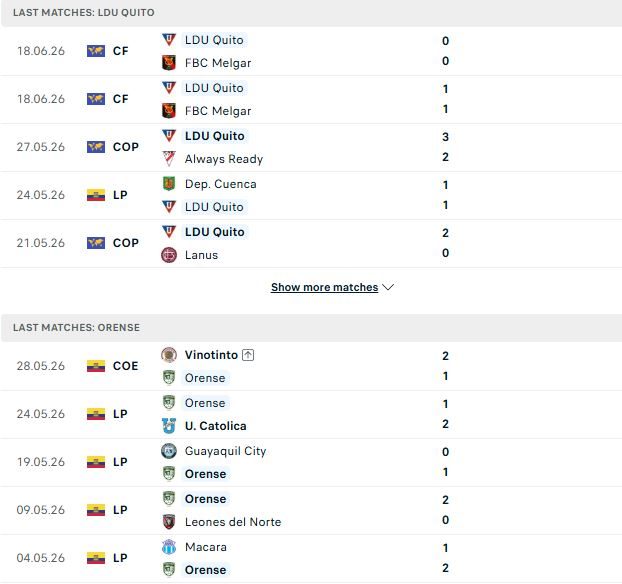Open LDU Quito vs Always Ready match

pos(311,147)
